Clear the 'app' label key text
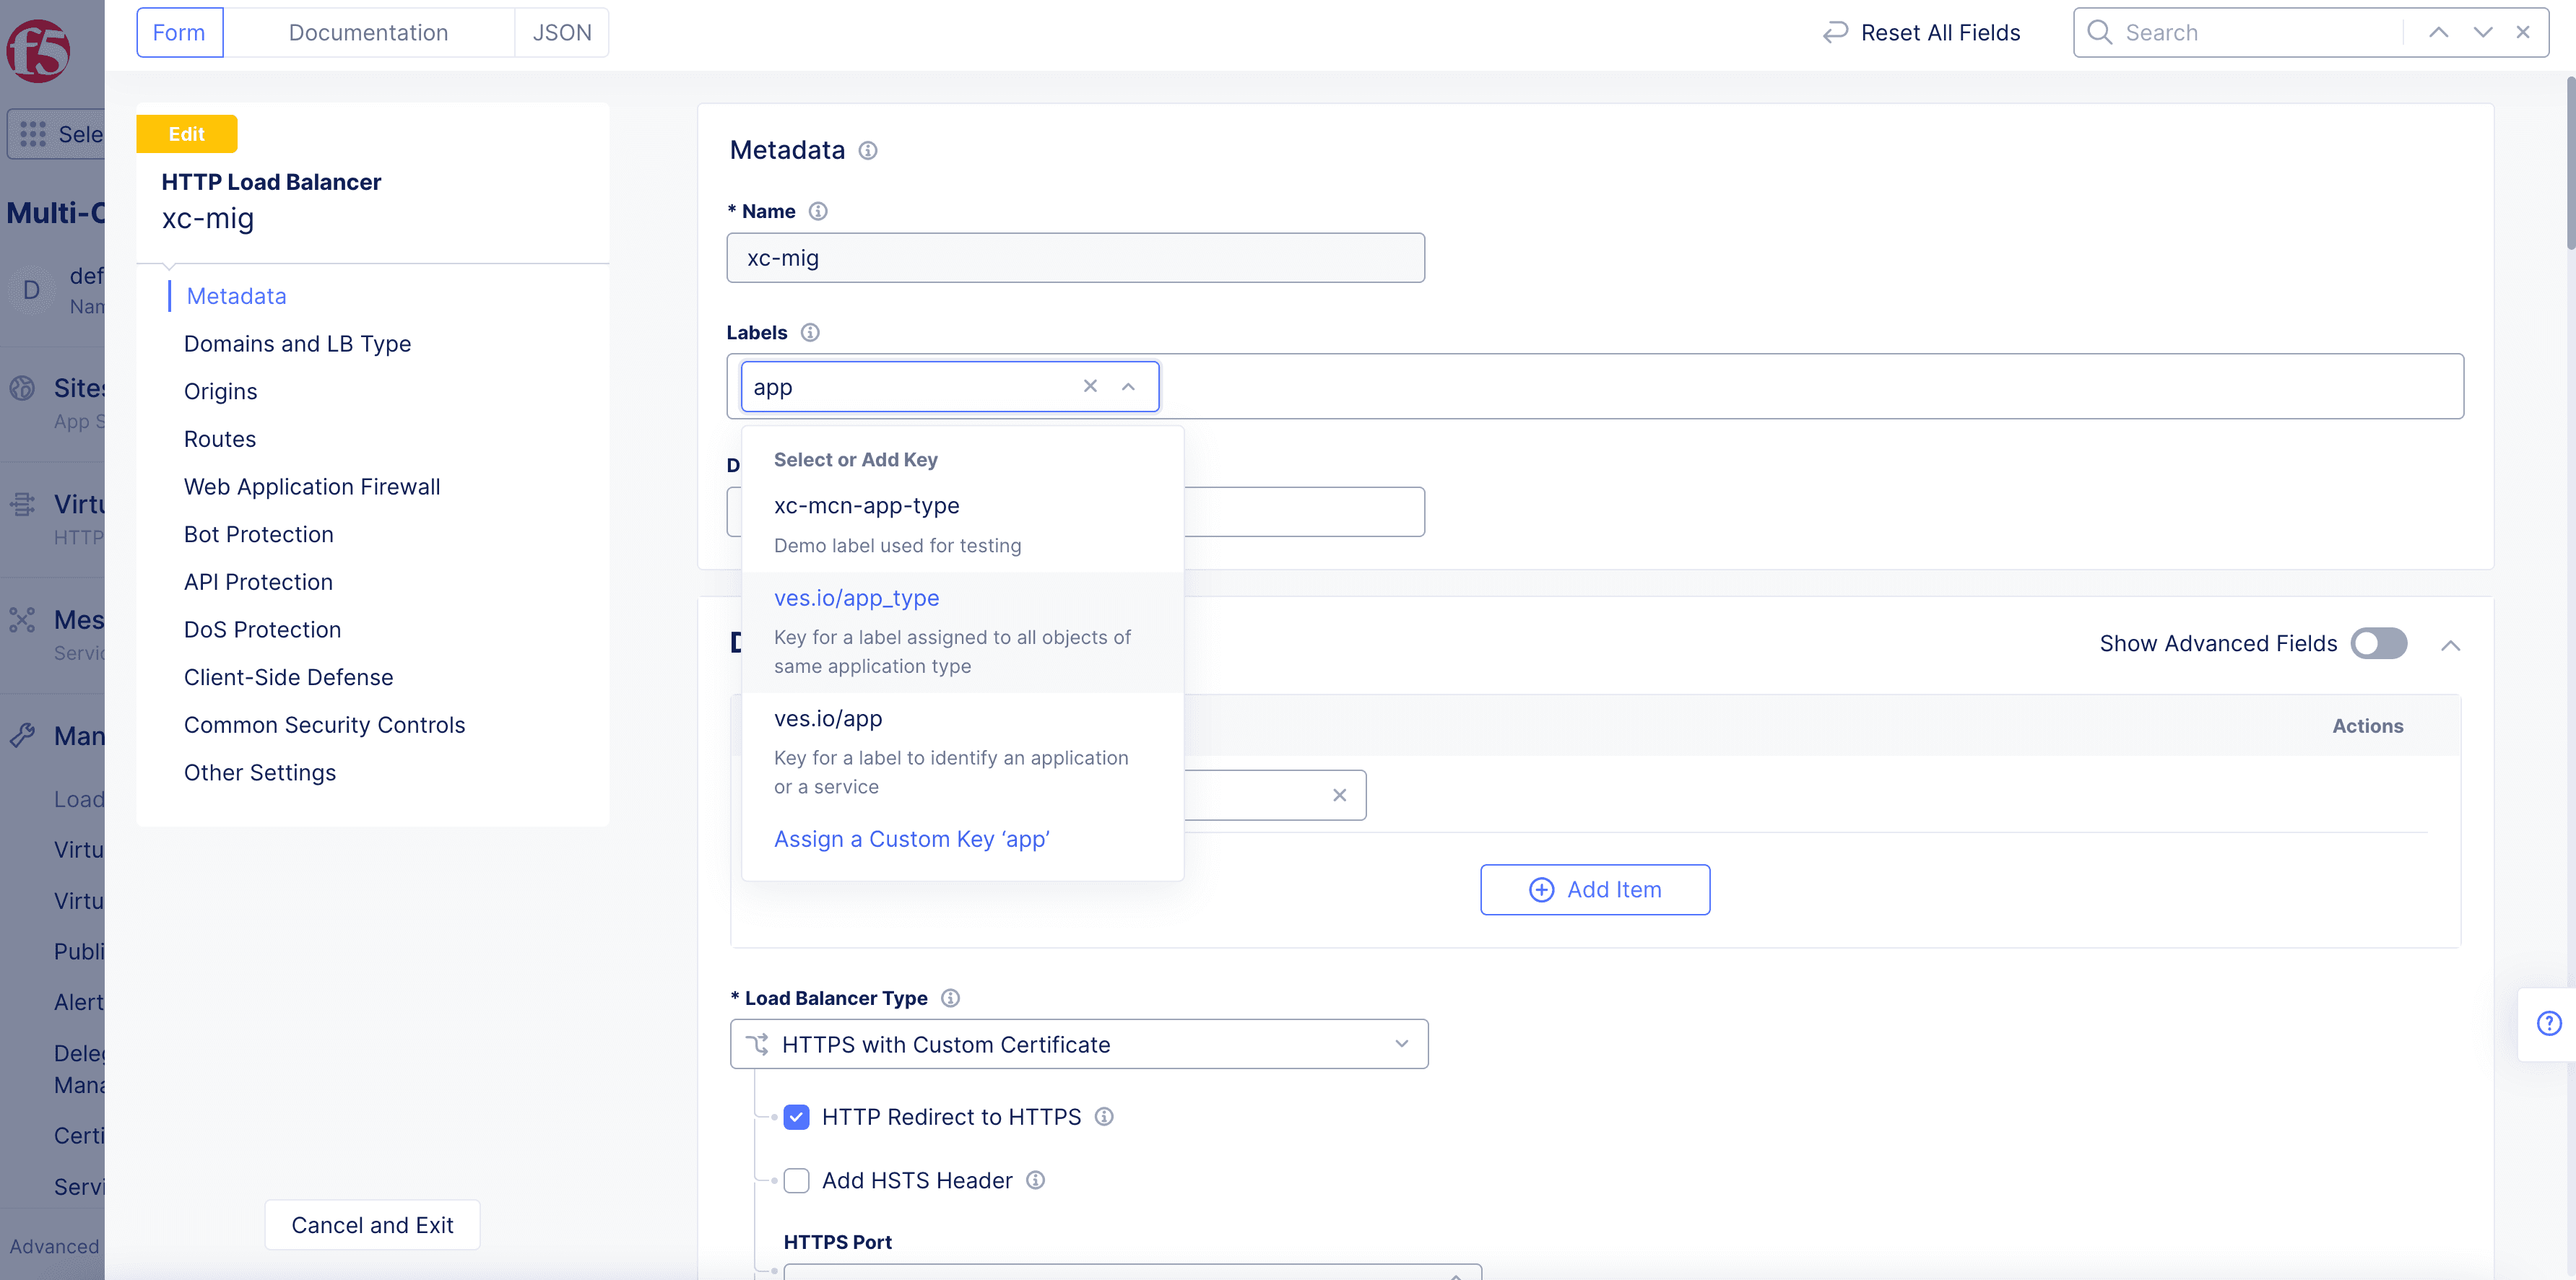 [x=1090, y=386]
